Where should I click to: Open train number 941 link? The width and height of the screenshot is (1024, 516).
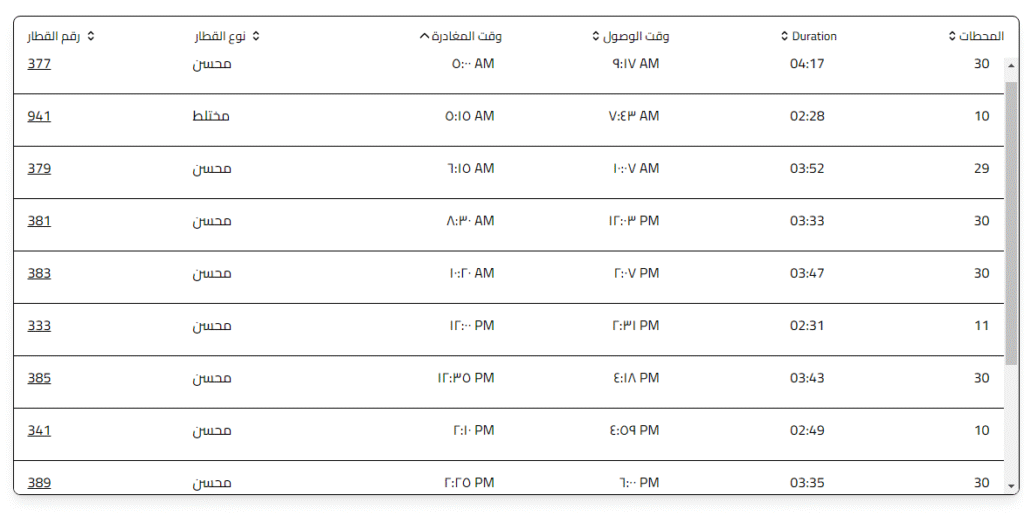(39, 116)
